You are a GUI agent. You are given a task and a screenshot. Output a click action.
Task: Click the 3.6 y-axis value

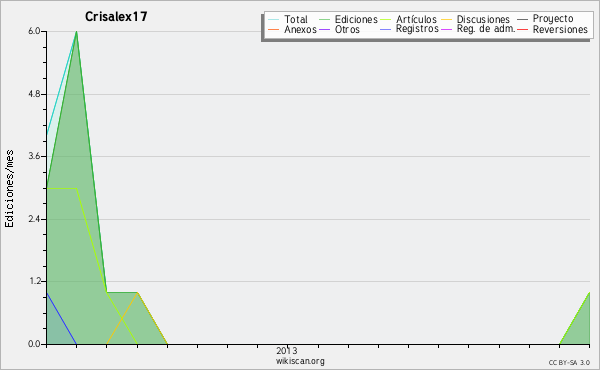[34, 156]
